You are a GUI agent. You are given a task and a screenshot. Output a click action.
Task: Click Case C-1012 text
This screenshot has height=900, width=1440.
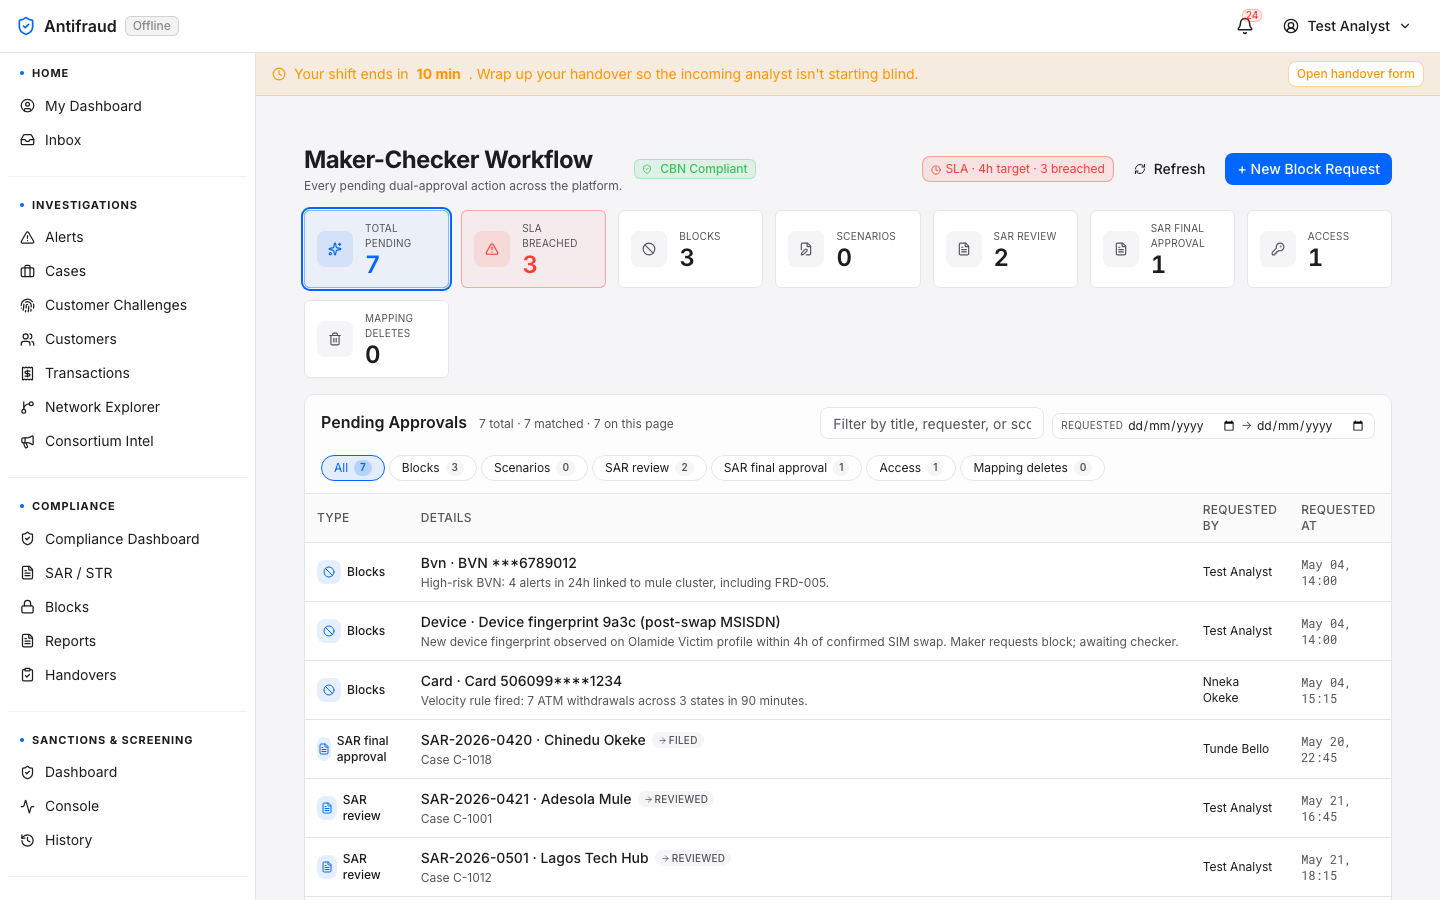[456, 878]
